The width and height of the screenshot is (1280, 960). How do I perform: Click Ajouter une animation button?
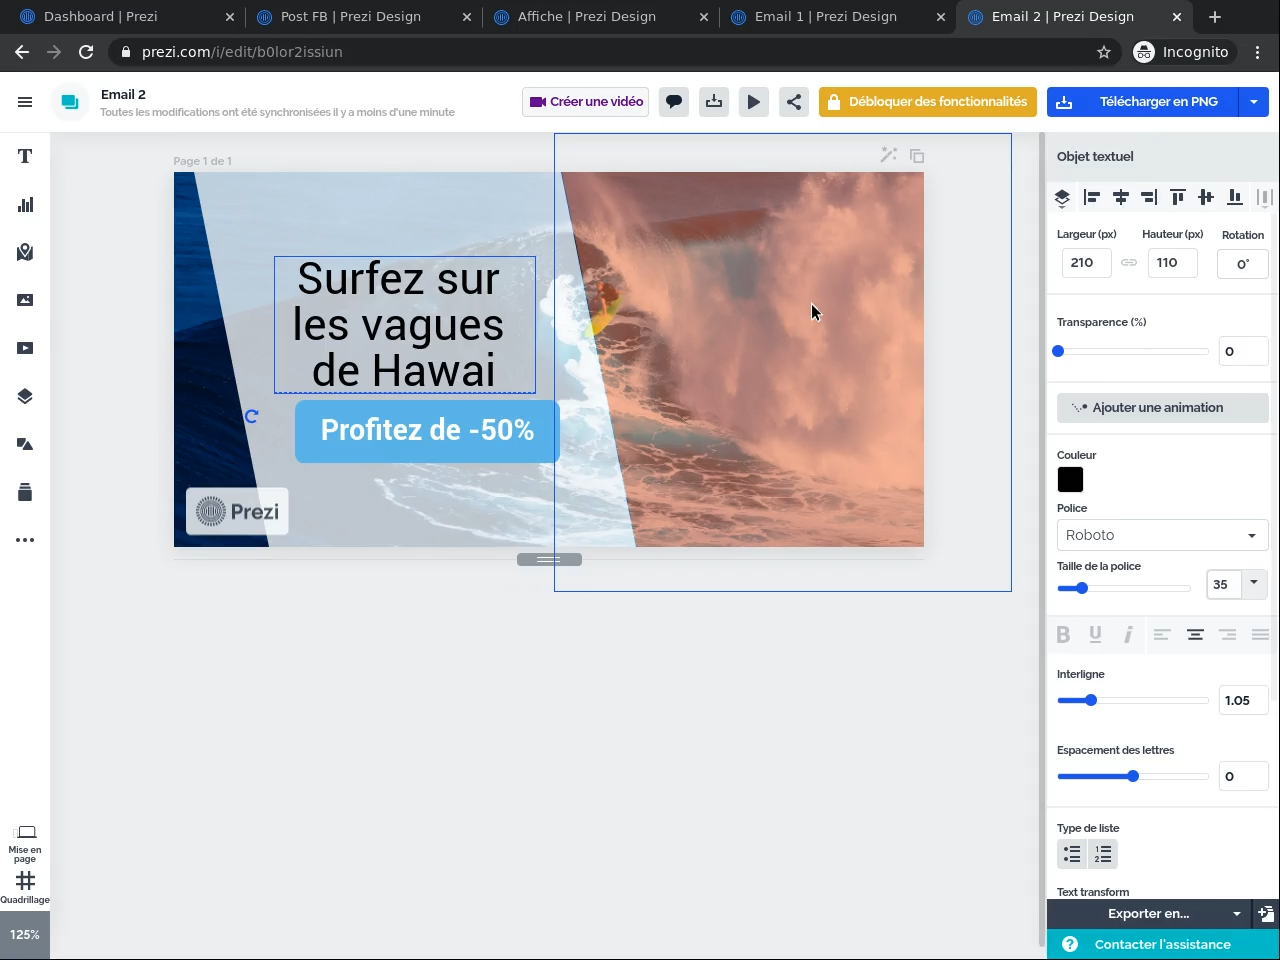(1162, 408)
